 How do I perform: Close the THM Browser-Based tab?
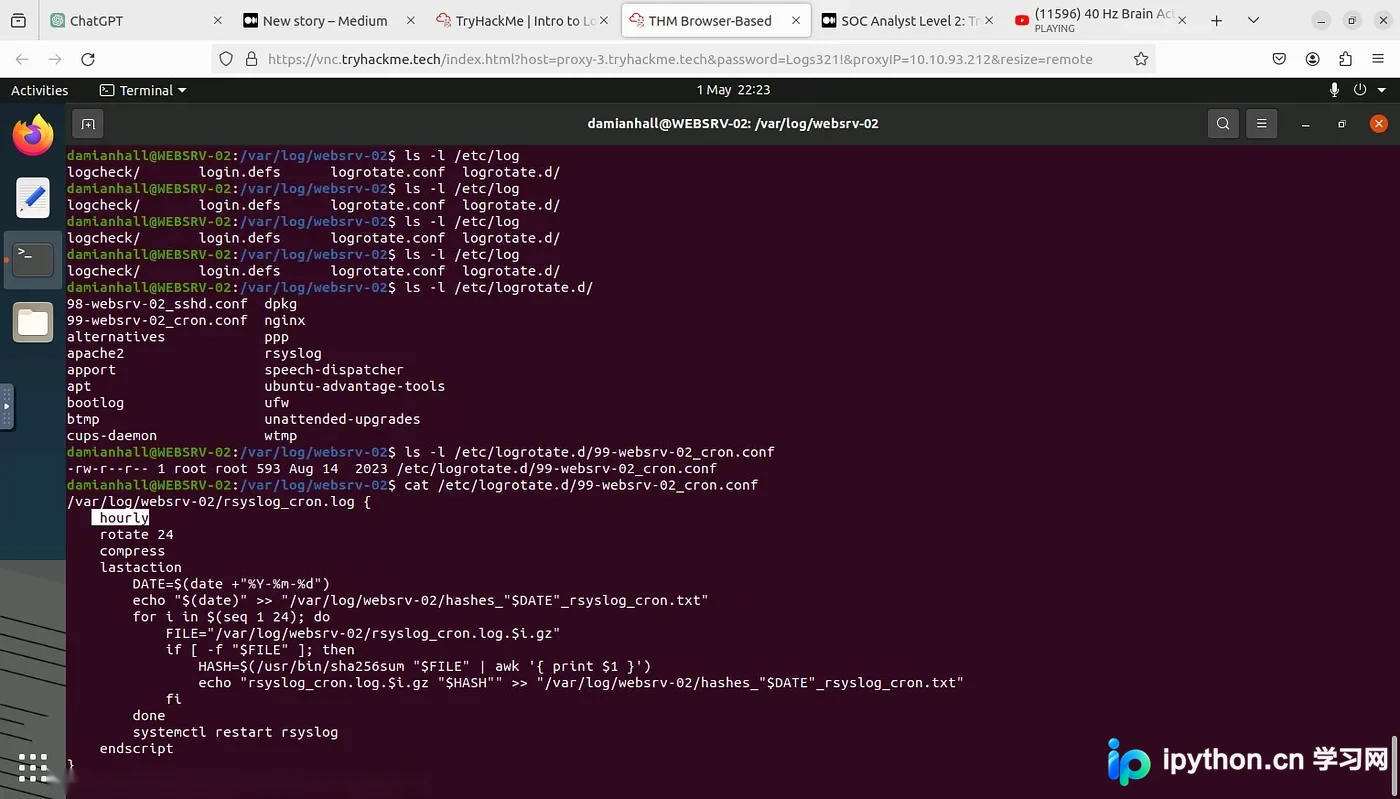coord(796,20)
